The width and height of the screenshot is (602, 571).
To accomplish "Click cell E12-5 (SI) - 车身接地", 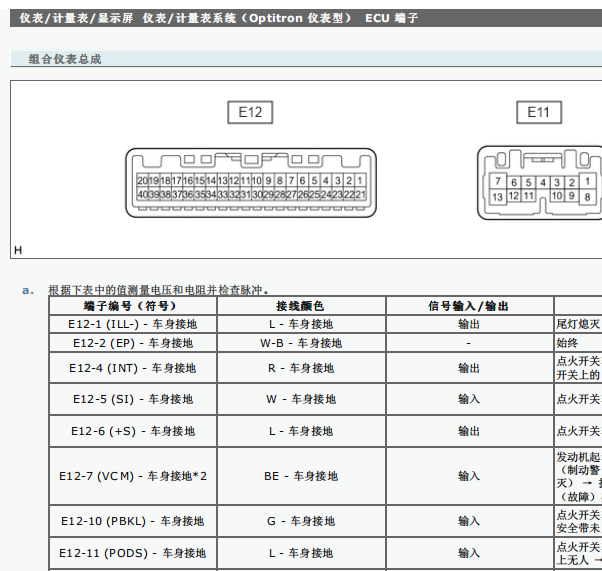I will 133,399.
